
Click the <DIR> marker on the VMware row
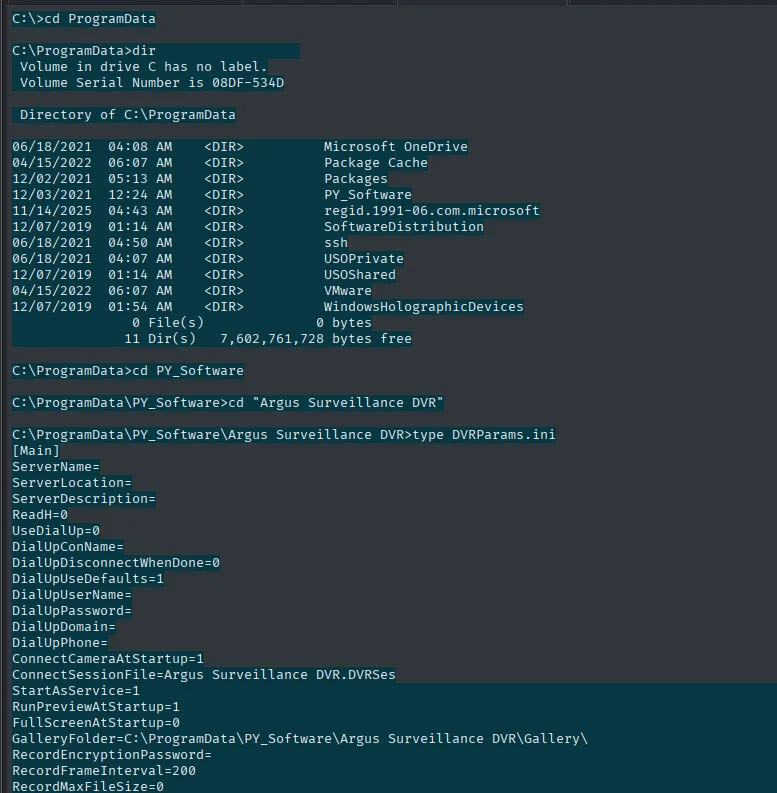[x=224, y=291]
